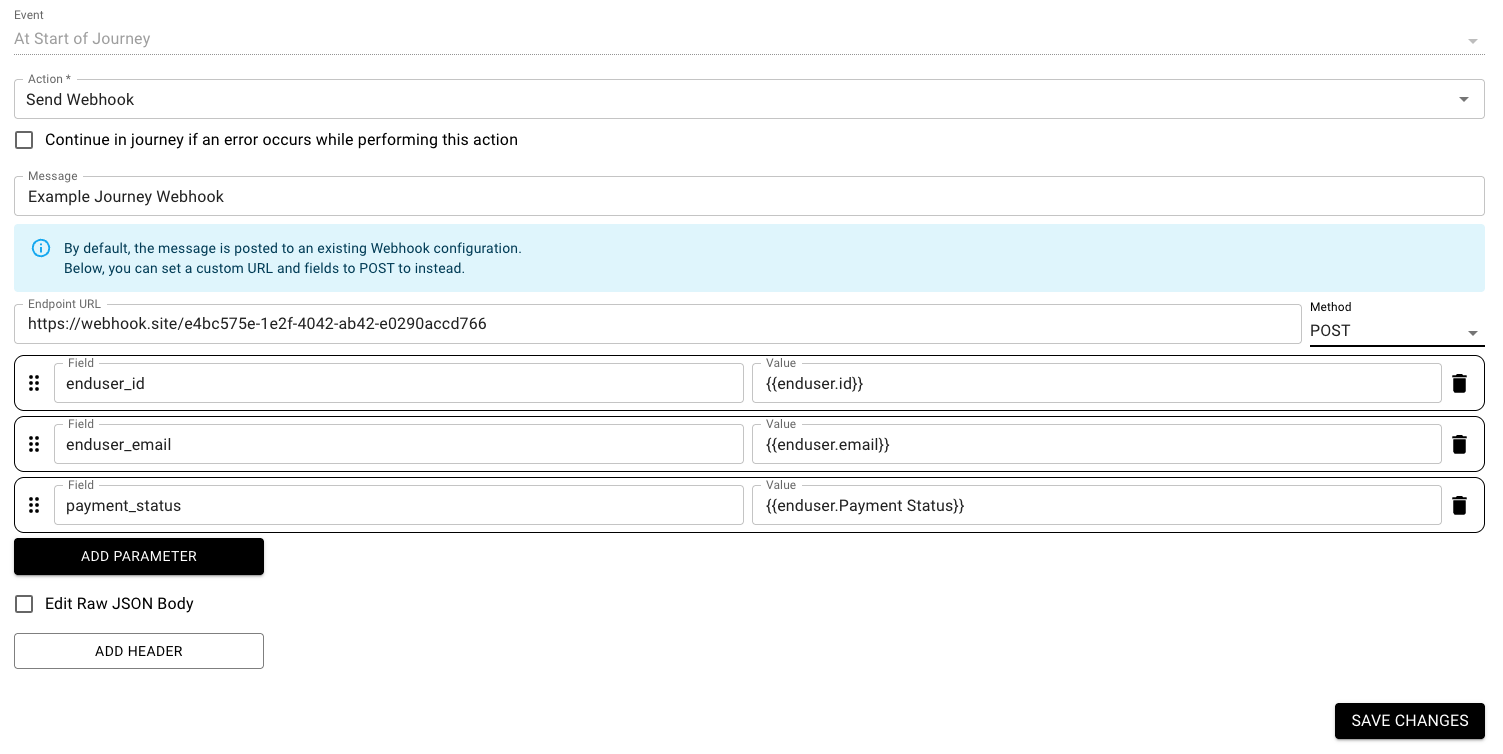Click the ADD PARAMETER button
1503x754 pixels.
pyautogui.click(x=139, y=556)
